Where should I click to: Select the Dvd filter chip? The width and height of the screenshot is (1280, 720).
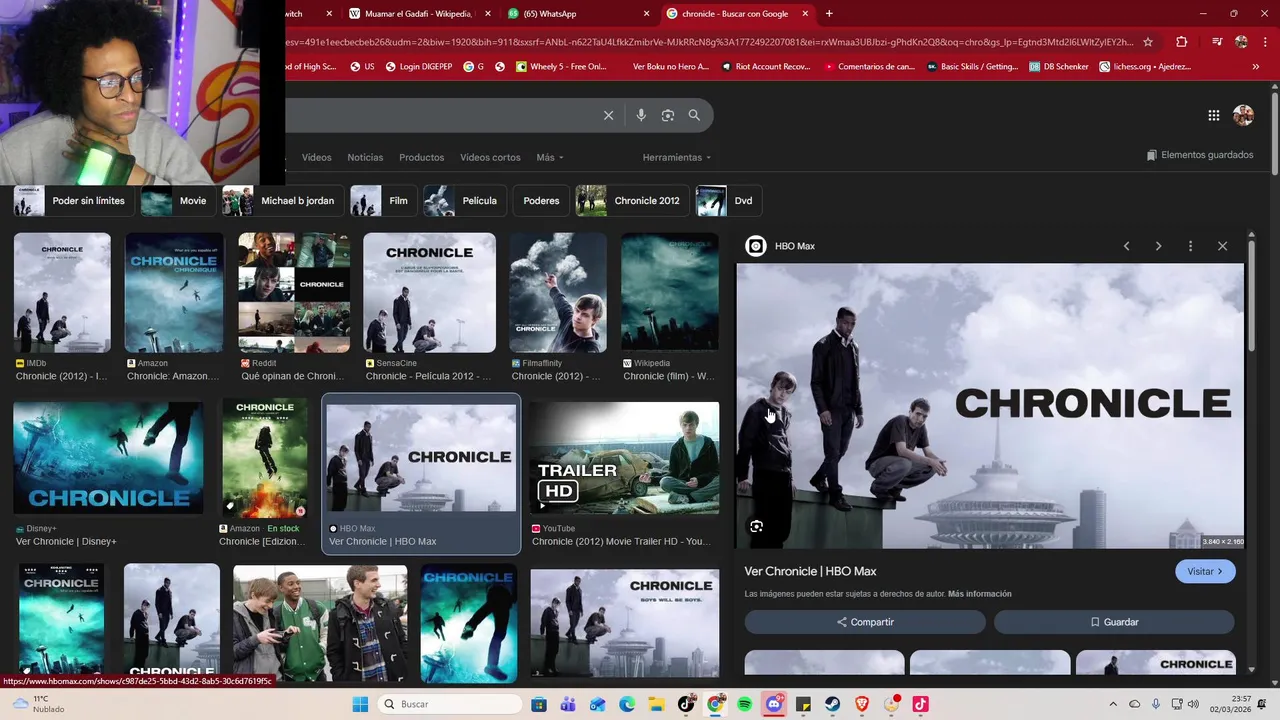[729, 201]
